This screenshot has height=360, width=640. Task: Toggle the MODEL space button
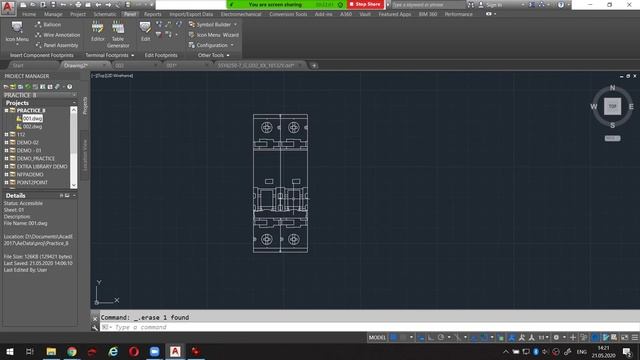(377, 338)
